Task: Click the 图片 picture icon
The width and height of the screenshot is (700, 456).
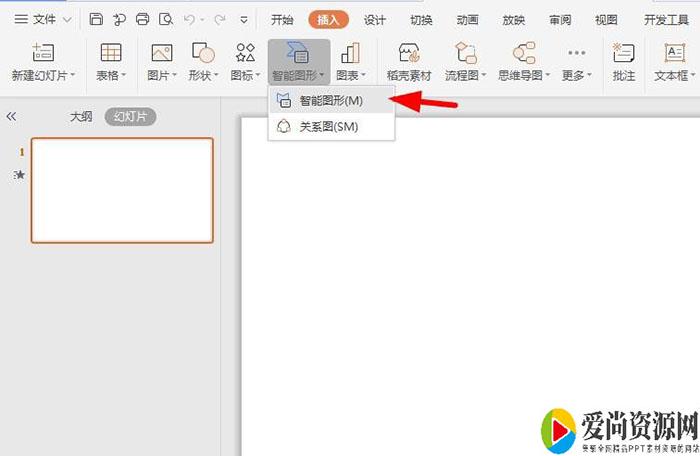Action: 162,53
